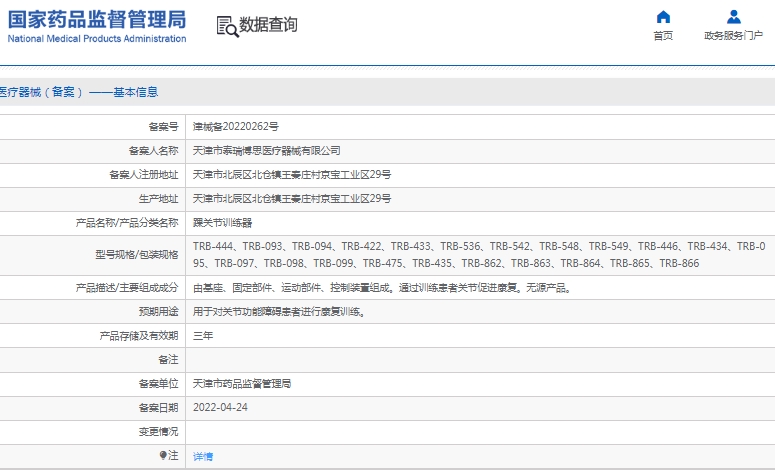The image size is (775, 472).
Task: Click the 备案单位 label
Action: pyautogui.click(x=158, y=384)
